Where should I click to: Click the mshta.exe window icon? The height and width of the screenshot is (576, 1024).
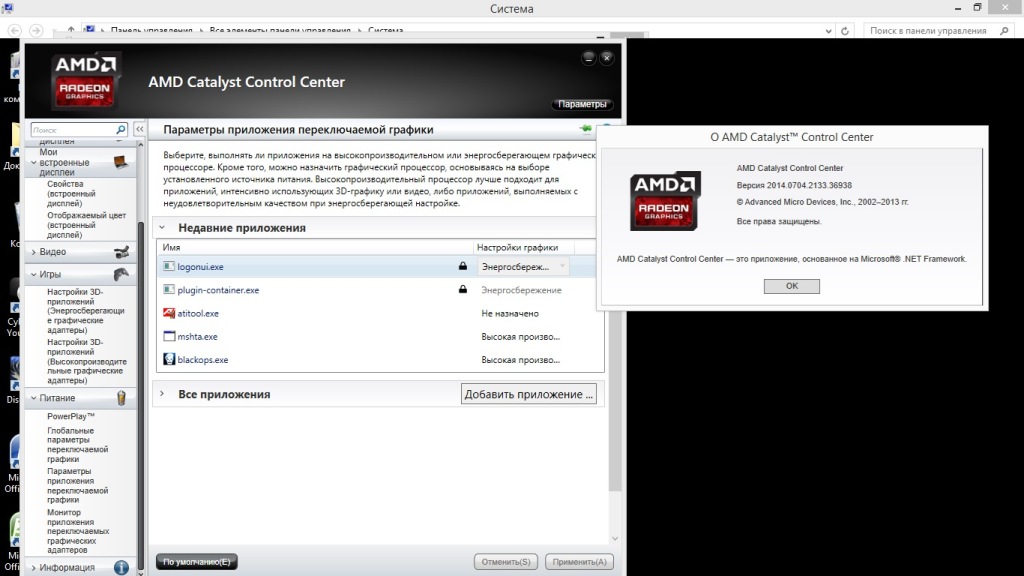(x=169, y=337)
